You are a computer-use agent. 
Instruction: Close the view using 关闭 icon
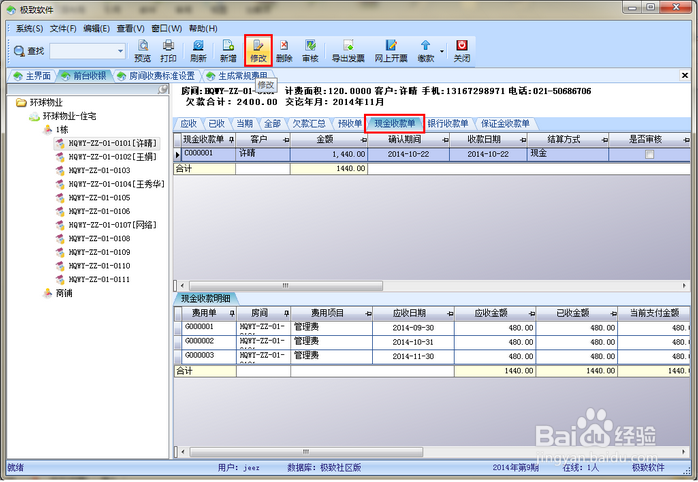pyautogui.click(x=462, y=51)
